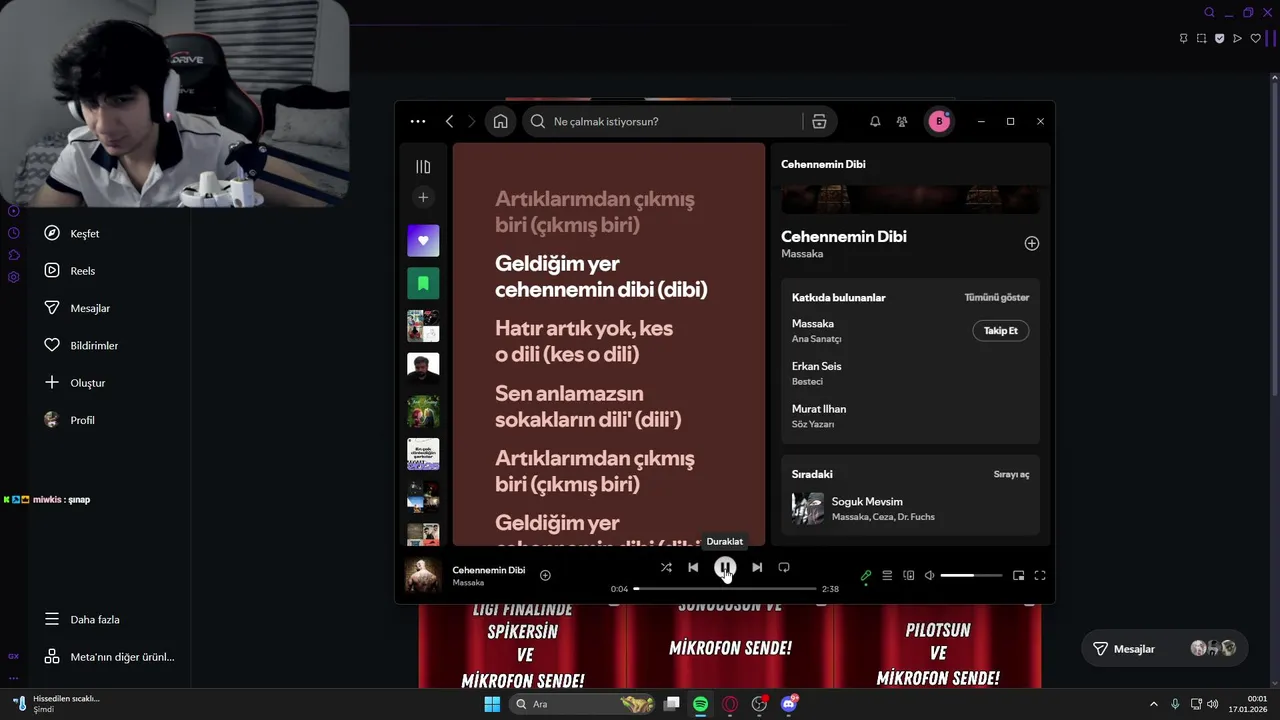Toggle repeat mode in Spotify
The width and height of the screenshot is (1280, 720).
pos(784,567)
